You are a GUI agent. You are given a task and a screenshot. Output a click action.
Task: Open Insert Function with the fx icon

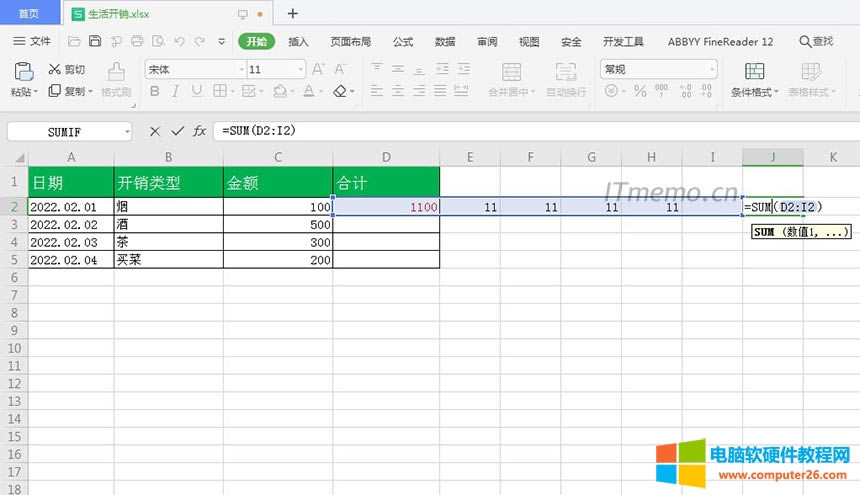click(x=200, y=131)
